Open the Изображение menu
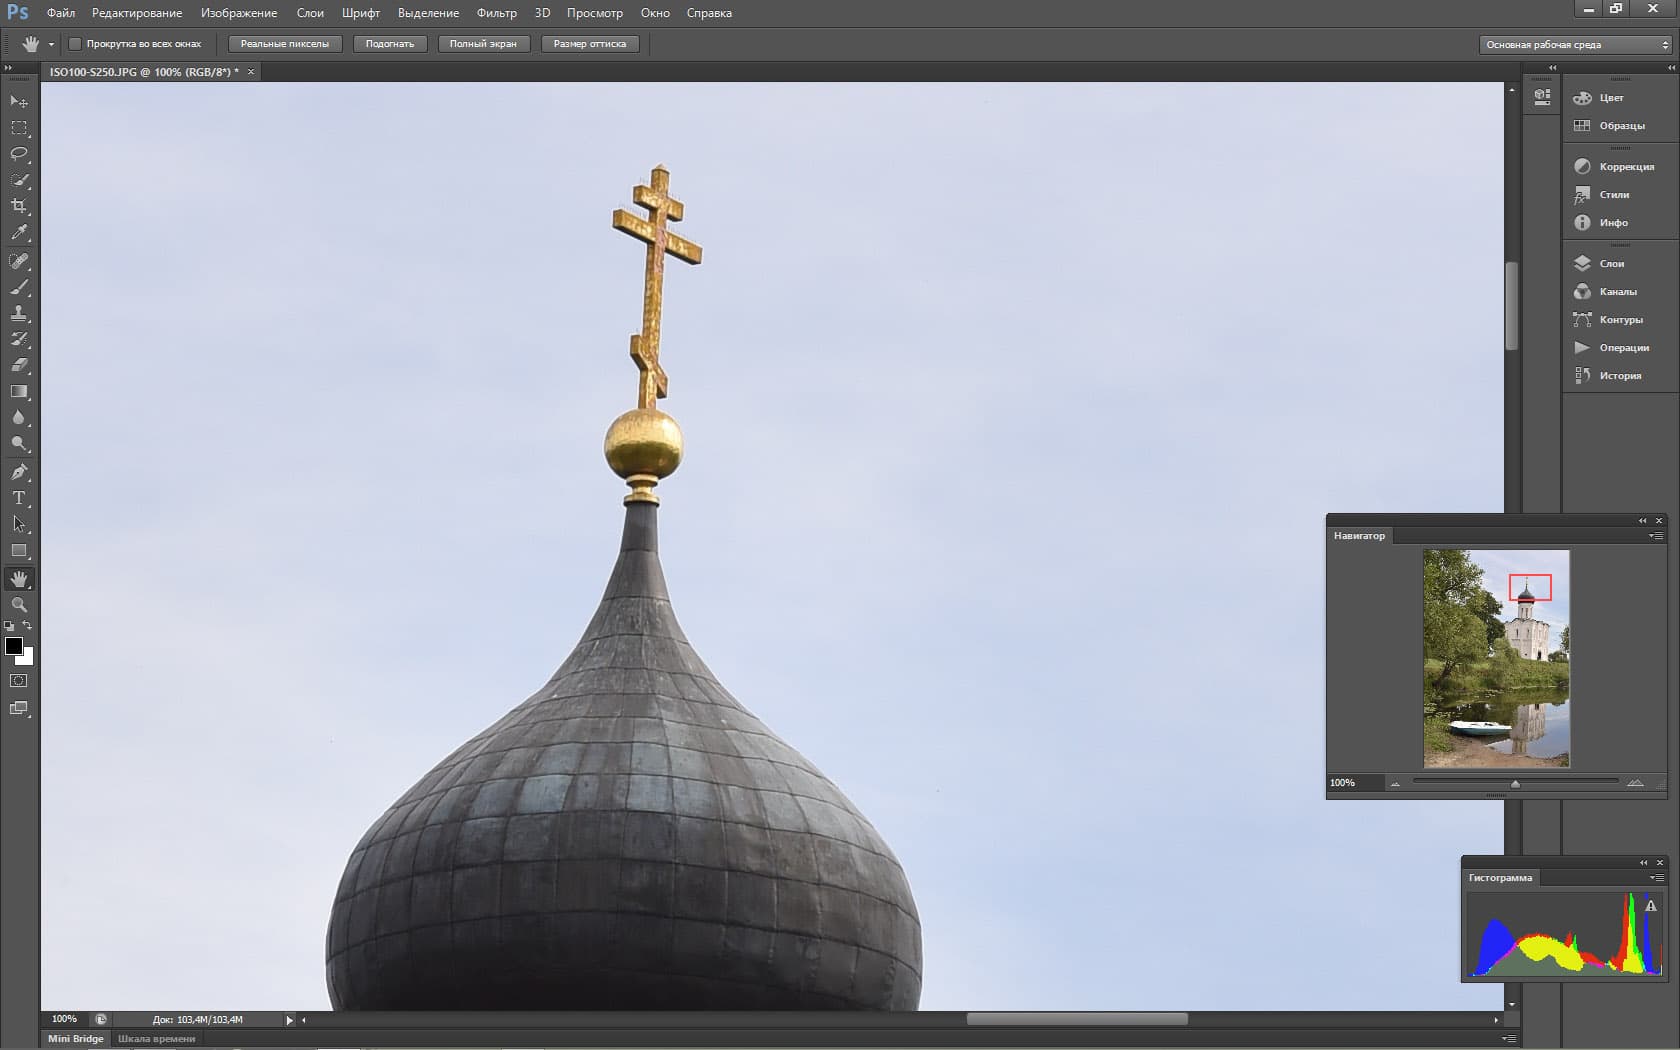 (239, 13)
